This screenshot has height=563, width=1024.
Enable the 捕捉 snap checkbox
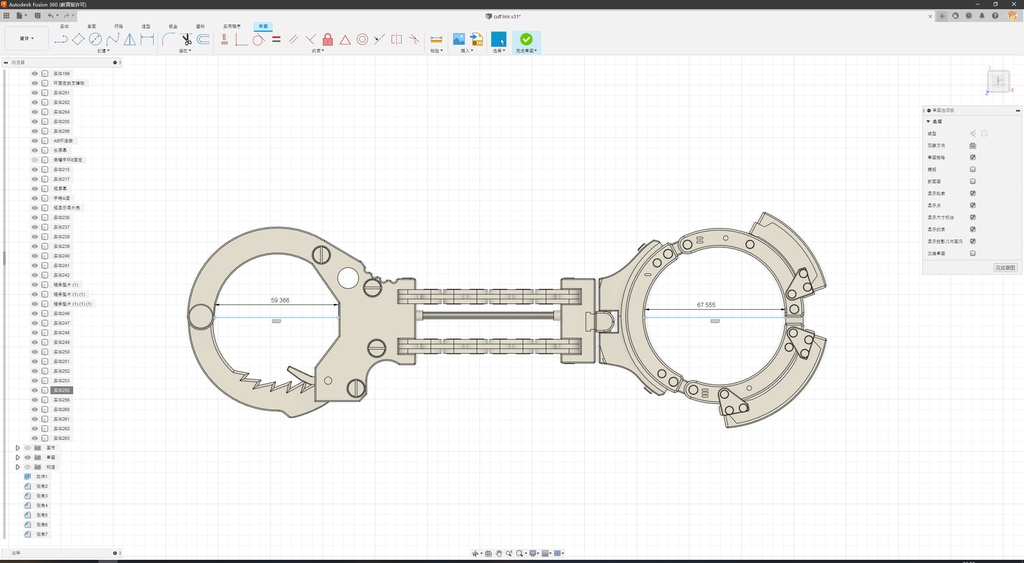[x=972, y=169]
